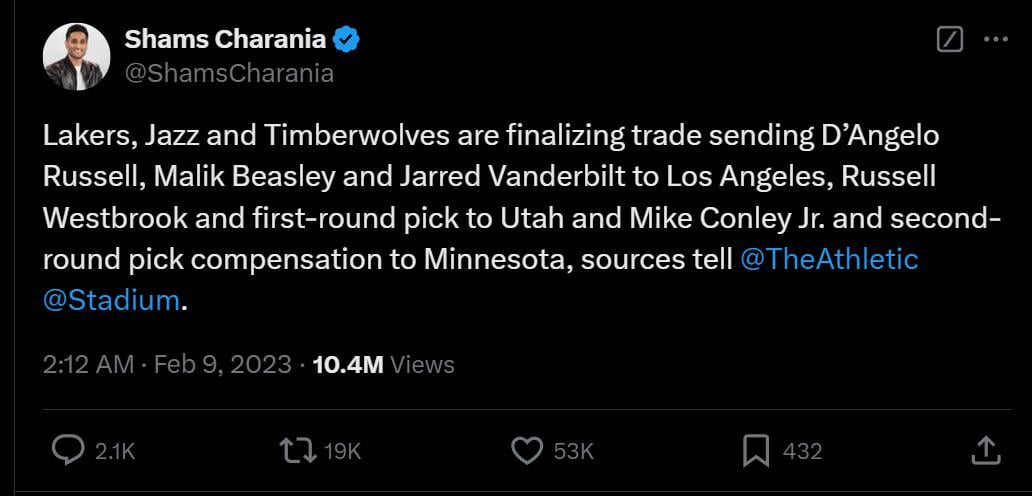Click the reply speech bubble icon

tap(67, 450)
